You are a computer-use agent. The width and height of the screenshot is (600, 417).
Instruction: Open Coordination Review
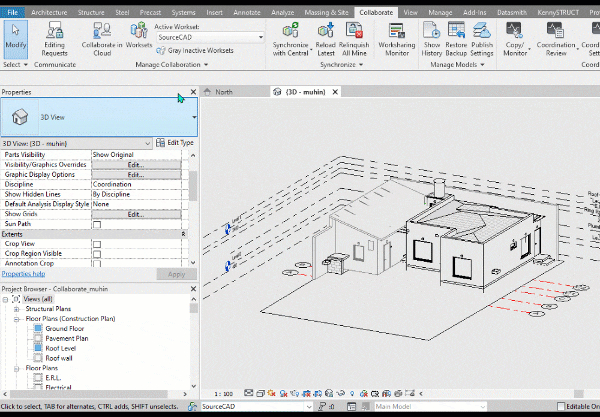coord(556,39)
